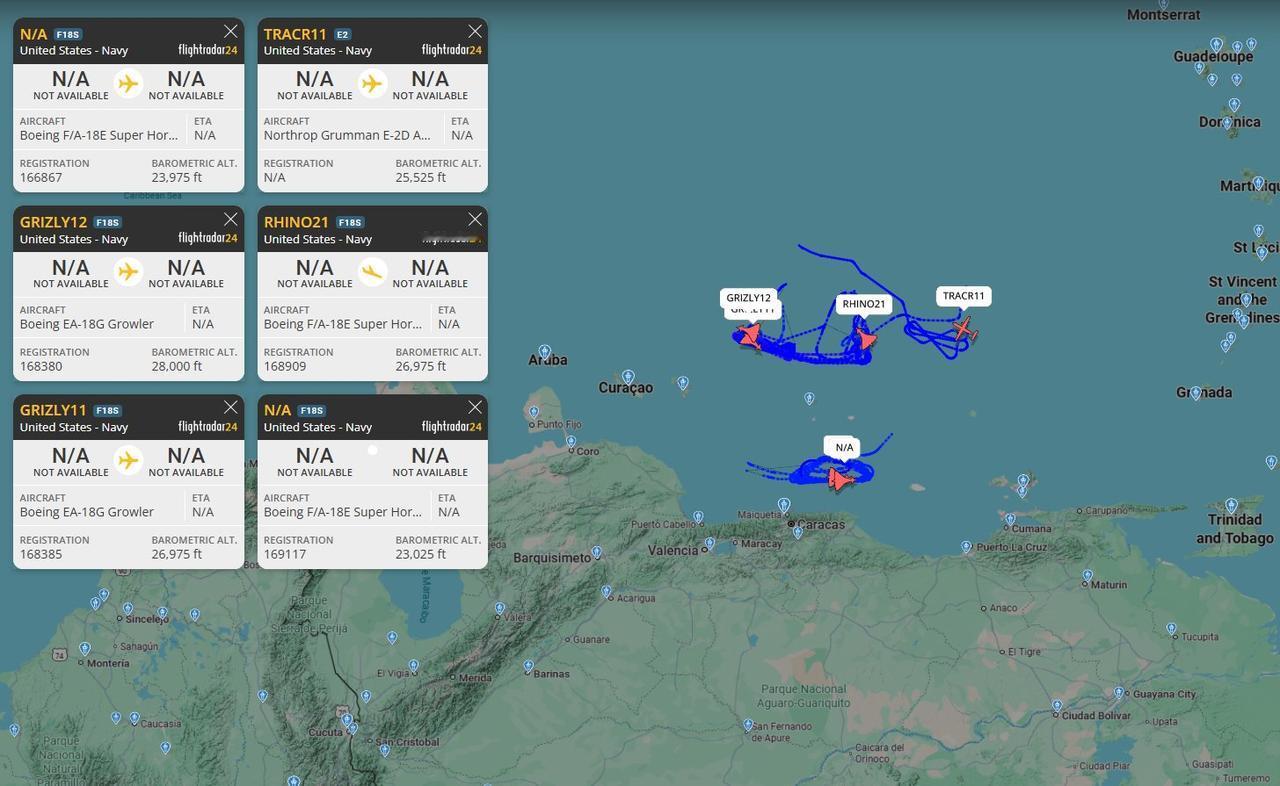Click the RHINO21 callsign in the card header
Image resolution: width=1280 pixels, height=786 pixels.
coord(296,222)
